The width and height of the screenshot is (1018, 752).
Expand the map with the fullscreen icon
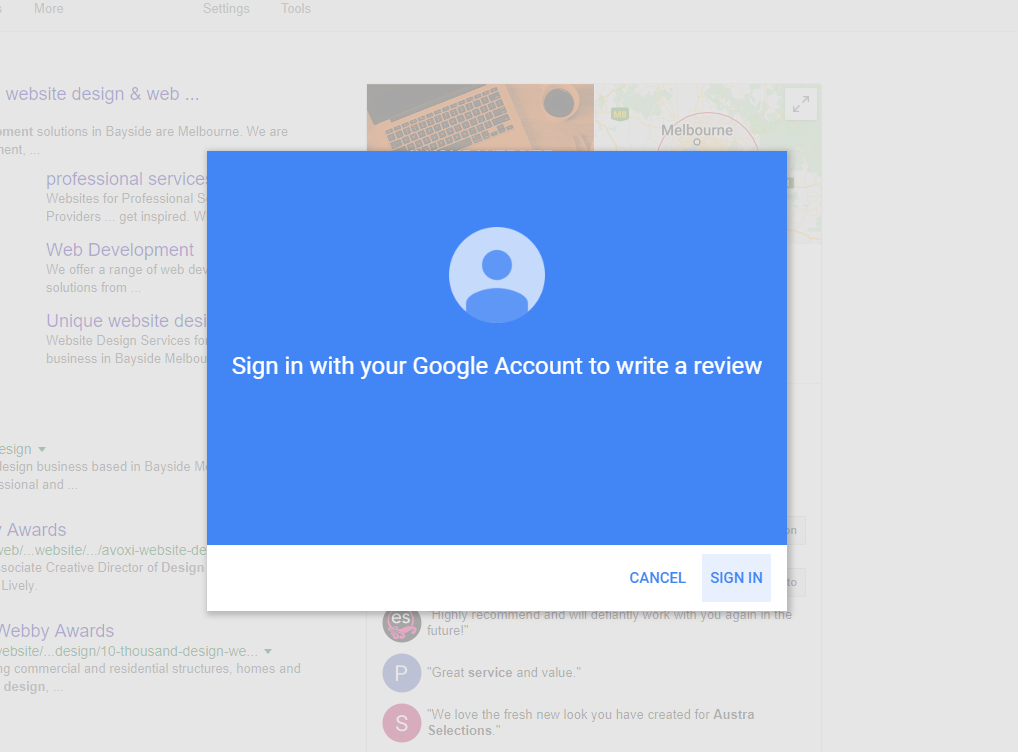click(801, 104)
